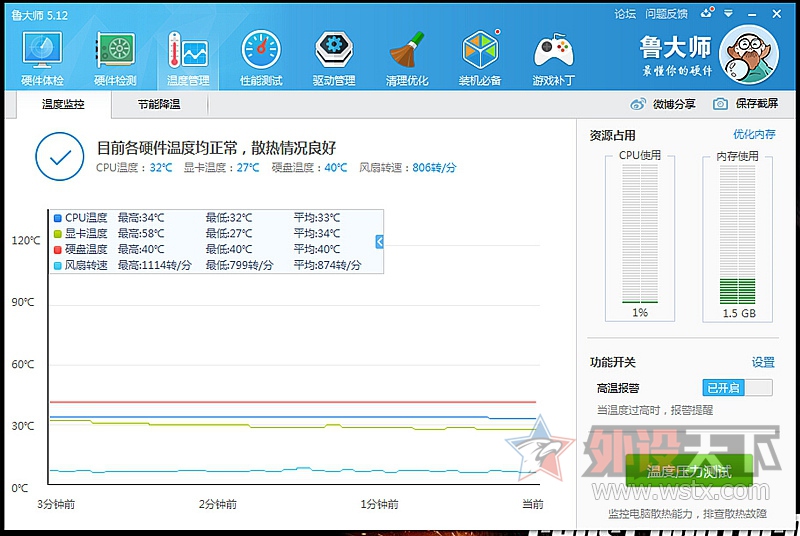Click the 1.5 GB memory value
Image resolution: width=800 pixels, height=536 pixels.
(x=739, y=313)
